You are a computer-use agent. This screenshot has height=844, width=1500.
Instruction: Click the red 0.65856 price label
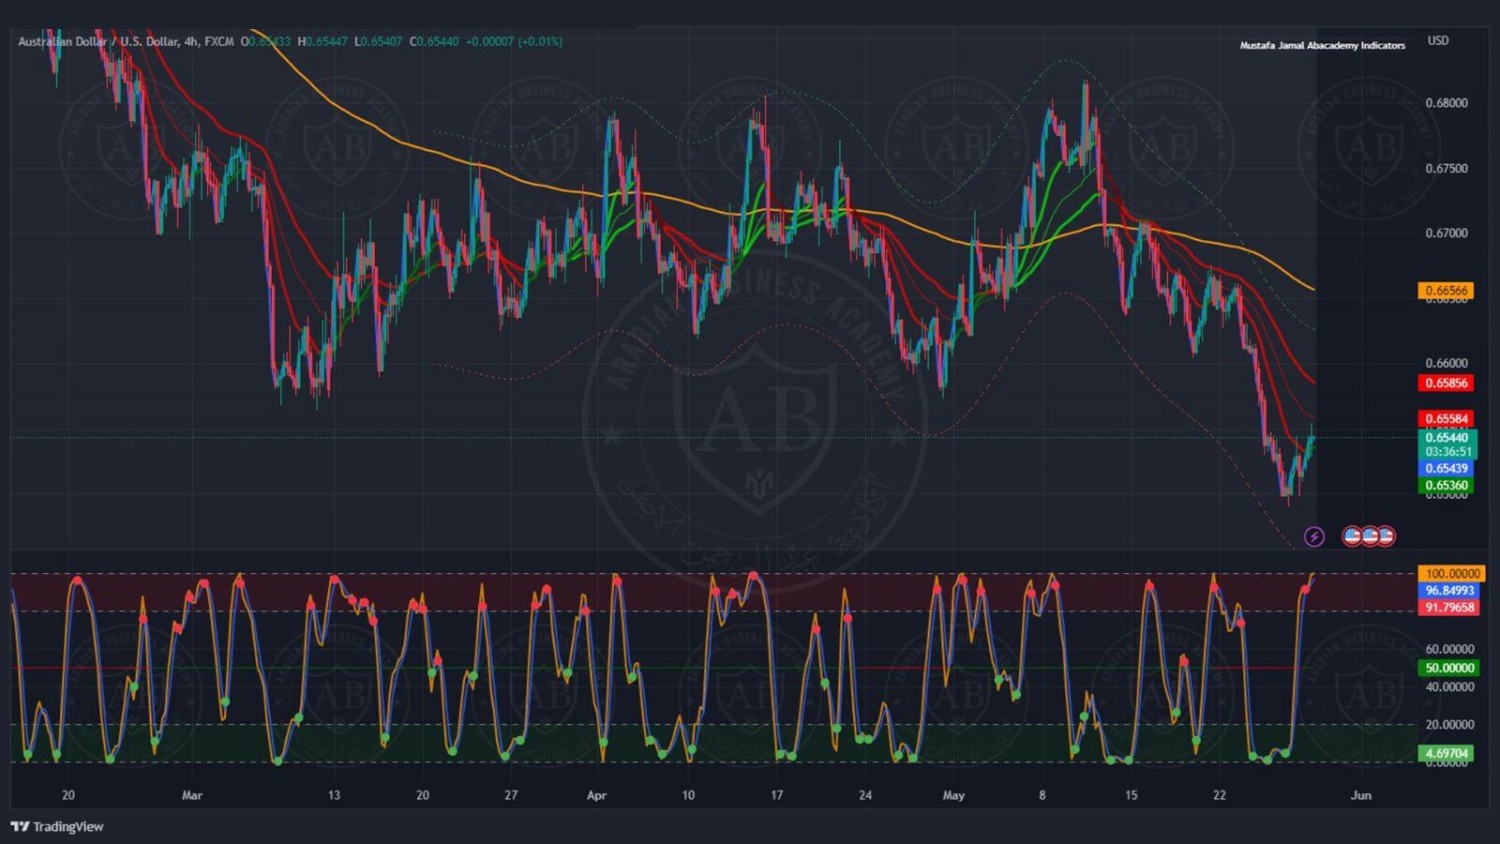(x=1446, y=383)
